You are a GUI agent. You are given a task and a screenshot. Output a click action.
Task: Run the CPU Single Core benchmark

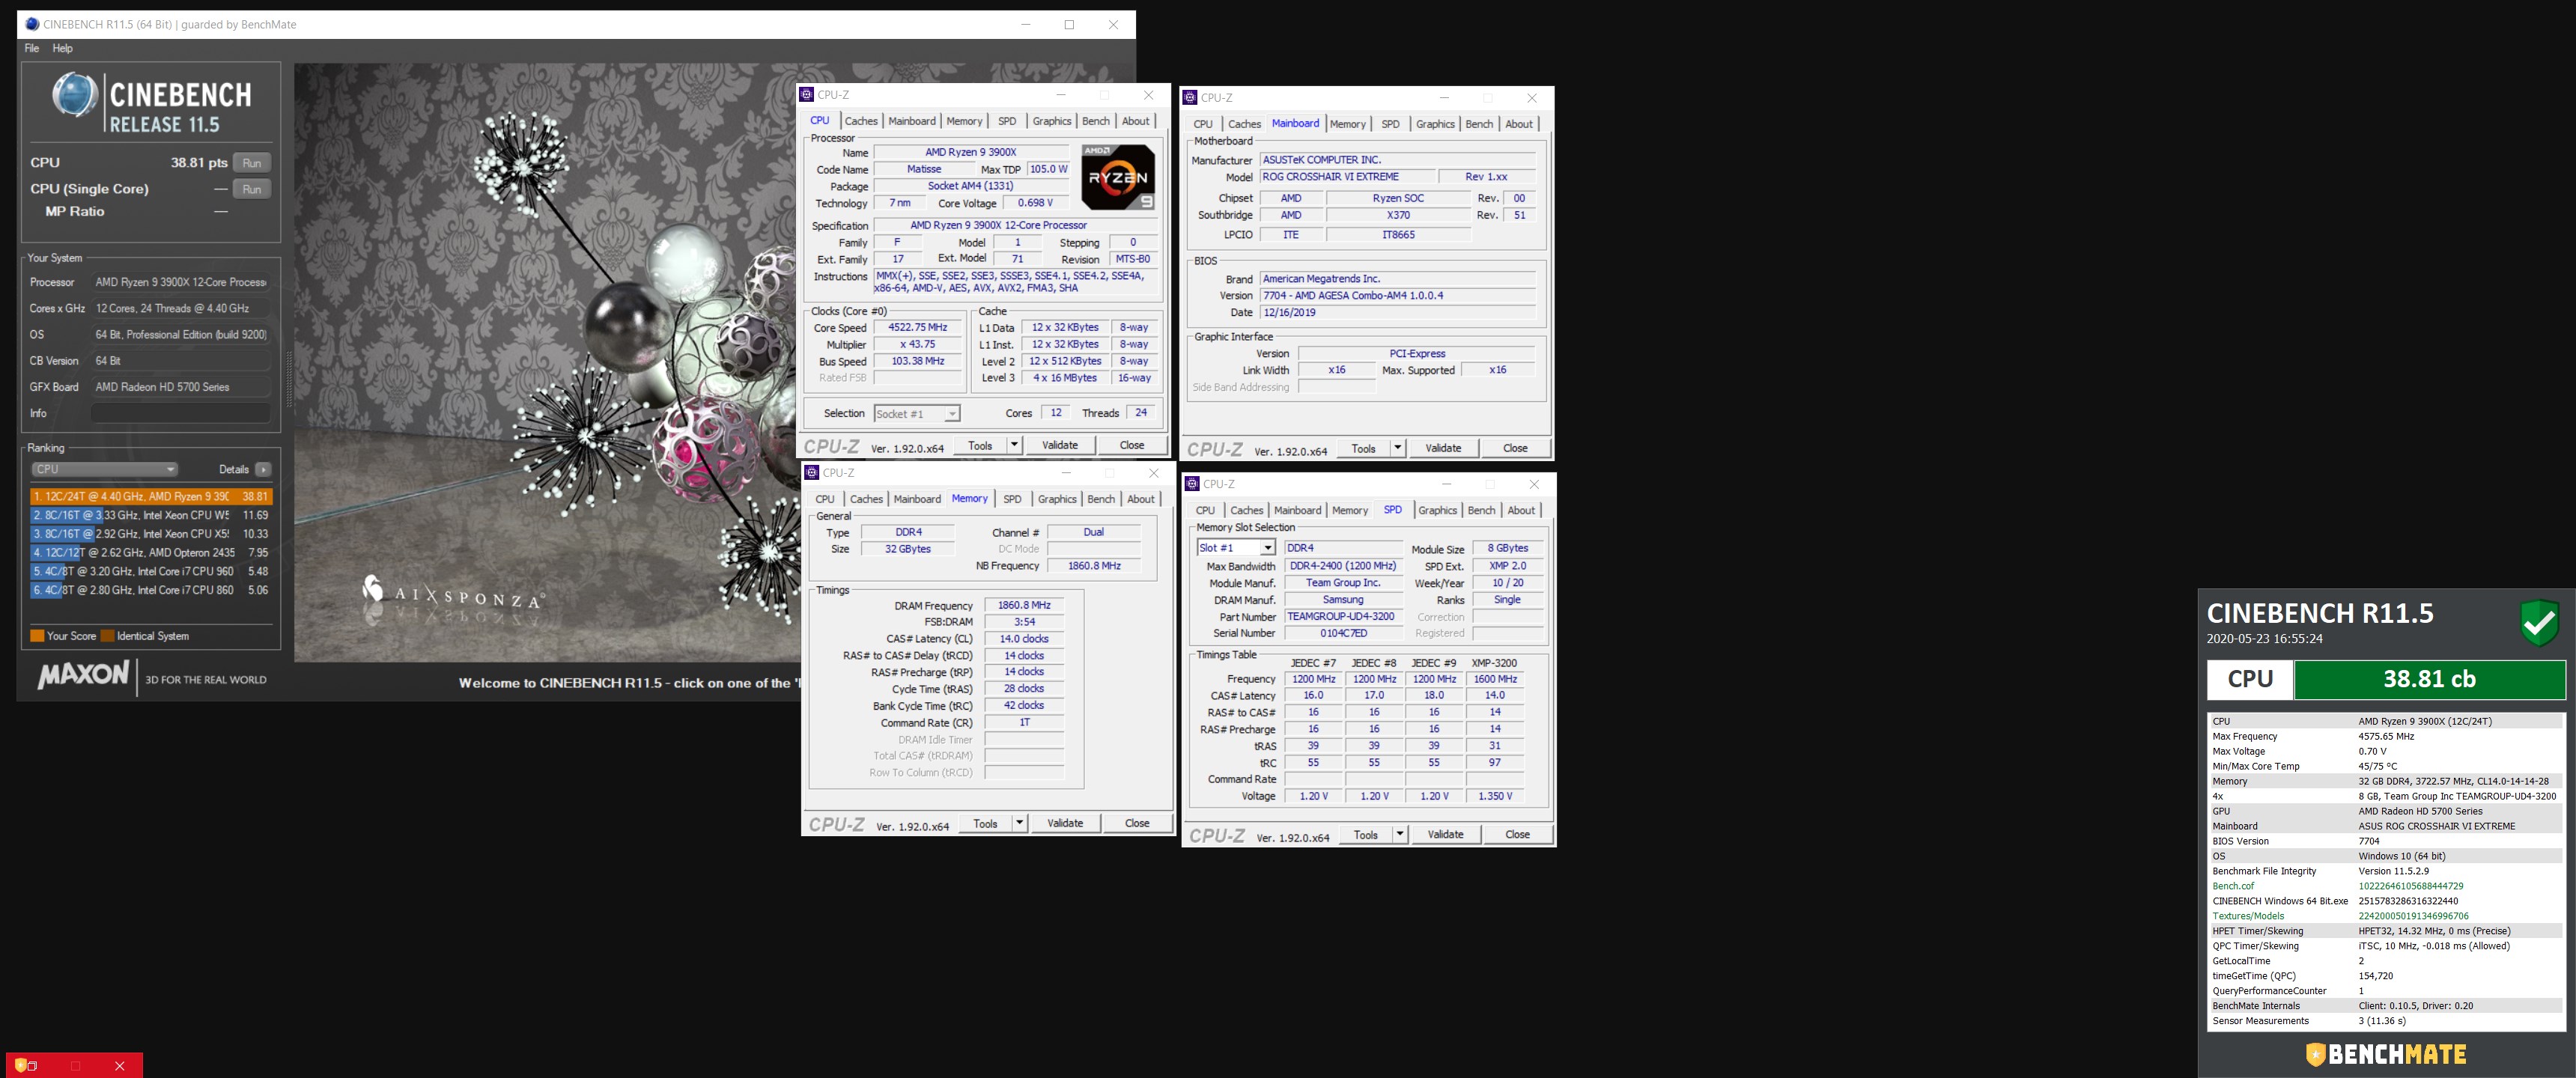click(252, 189)
